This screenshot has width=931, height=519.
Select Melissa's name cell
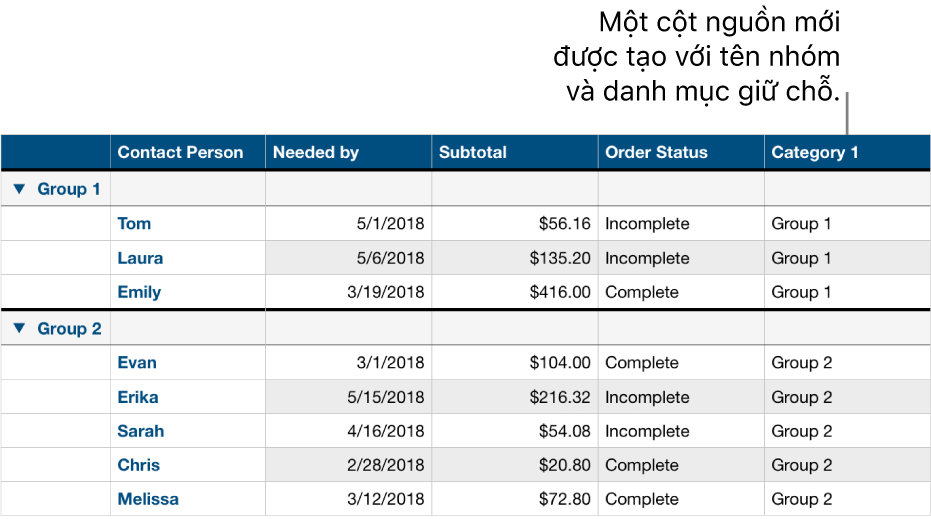coord(148,499)
